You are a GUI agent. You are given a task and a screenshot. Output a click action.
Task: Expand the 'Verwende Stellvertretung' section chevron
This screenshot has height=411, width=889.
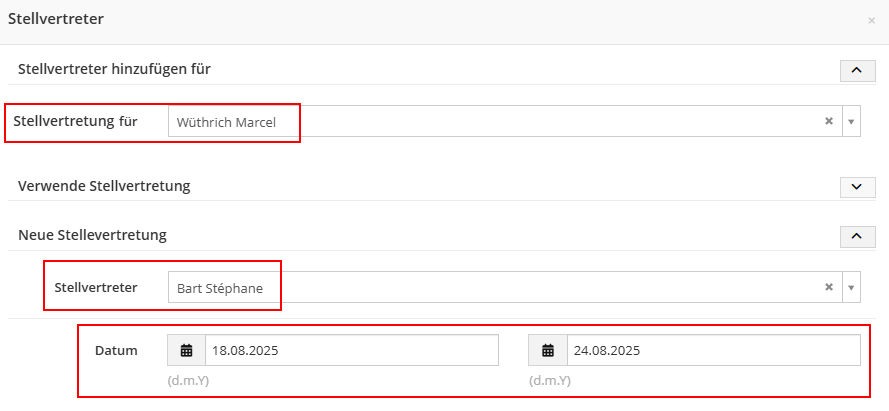855,186
